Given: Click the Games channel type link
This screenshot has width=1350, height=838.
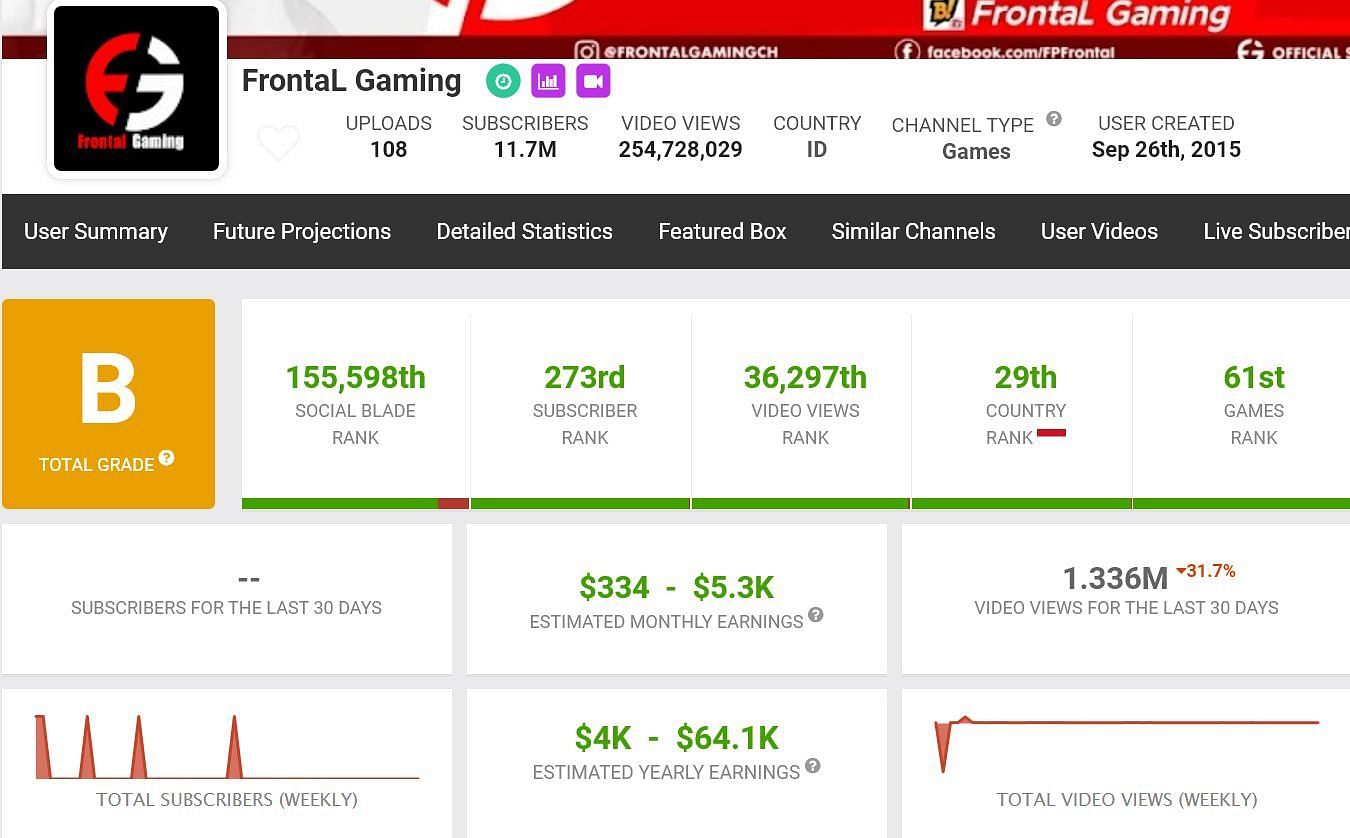Looking at the screenshot, I should [976, 152].
